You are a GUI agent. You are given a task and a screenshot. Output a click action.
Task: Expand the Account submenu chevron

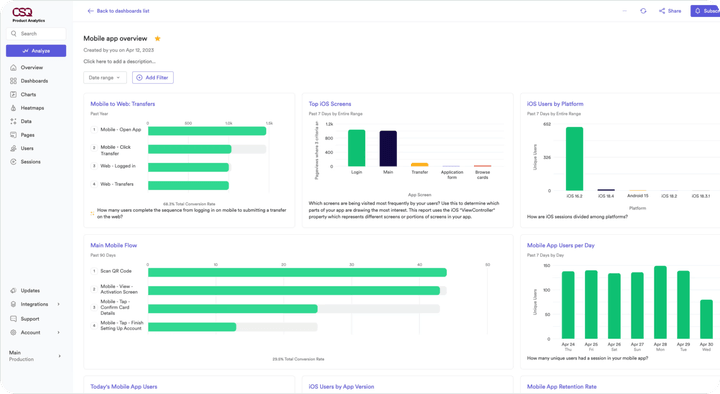[x=58, y=332]
